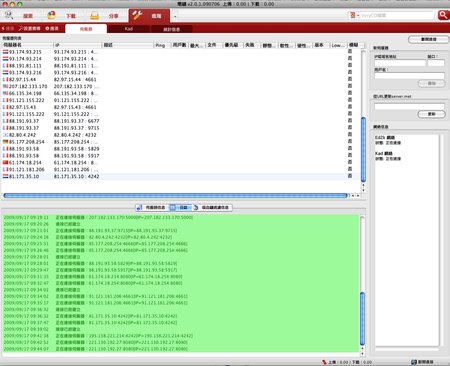450x366 pixels.
Task: Select IP cell 88.191.93.58 : 5829
Action: tap(77, 149)
